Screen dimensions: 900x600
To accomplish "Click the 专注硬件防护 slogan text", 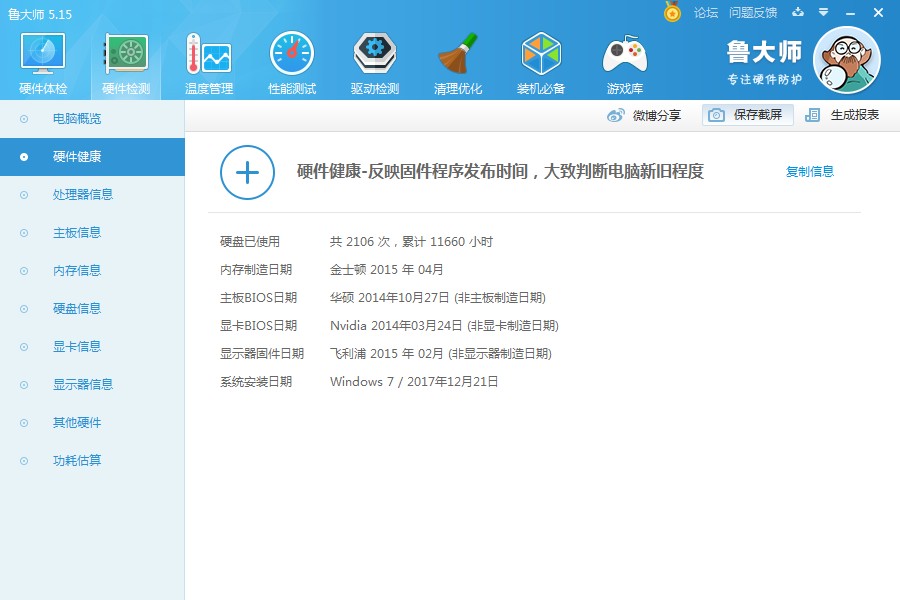I will [x=764, y=79].
